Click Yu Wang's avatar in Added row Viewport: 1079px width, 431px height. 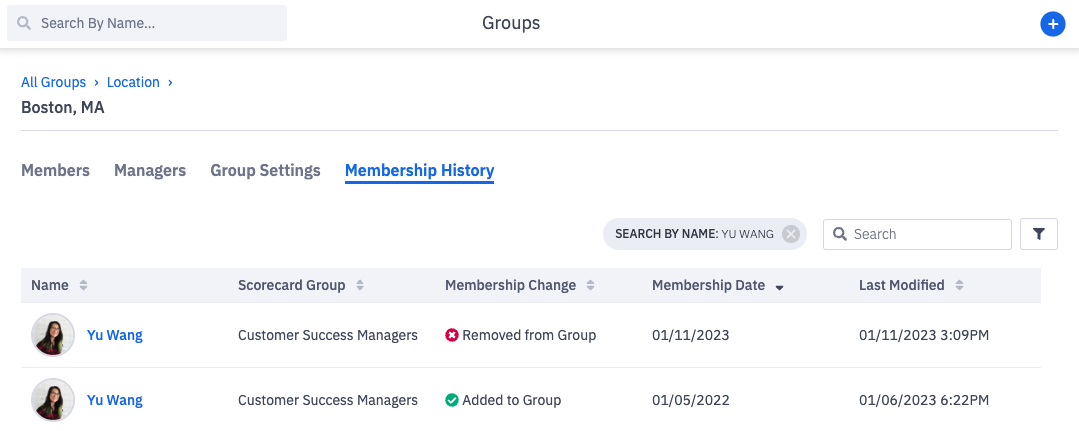53,400
